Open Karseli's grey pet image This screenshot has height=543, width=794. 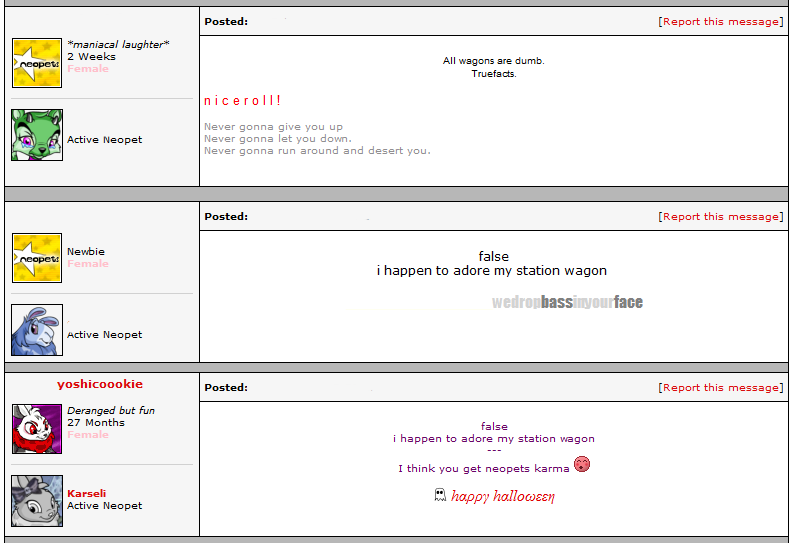[37, 501]
